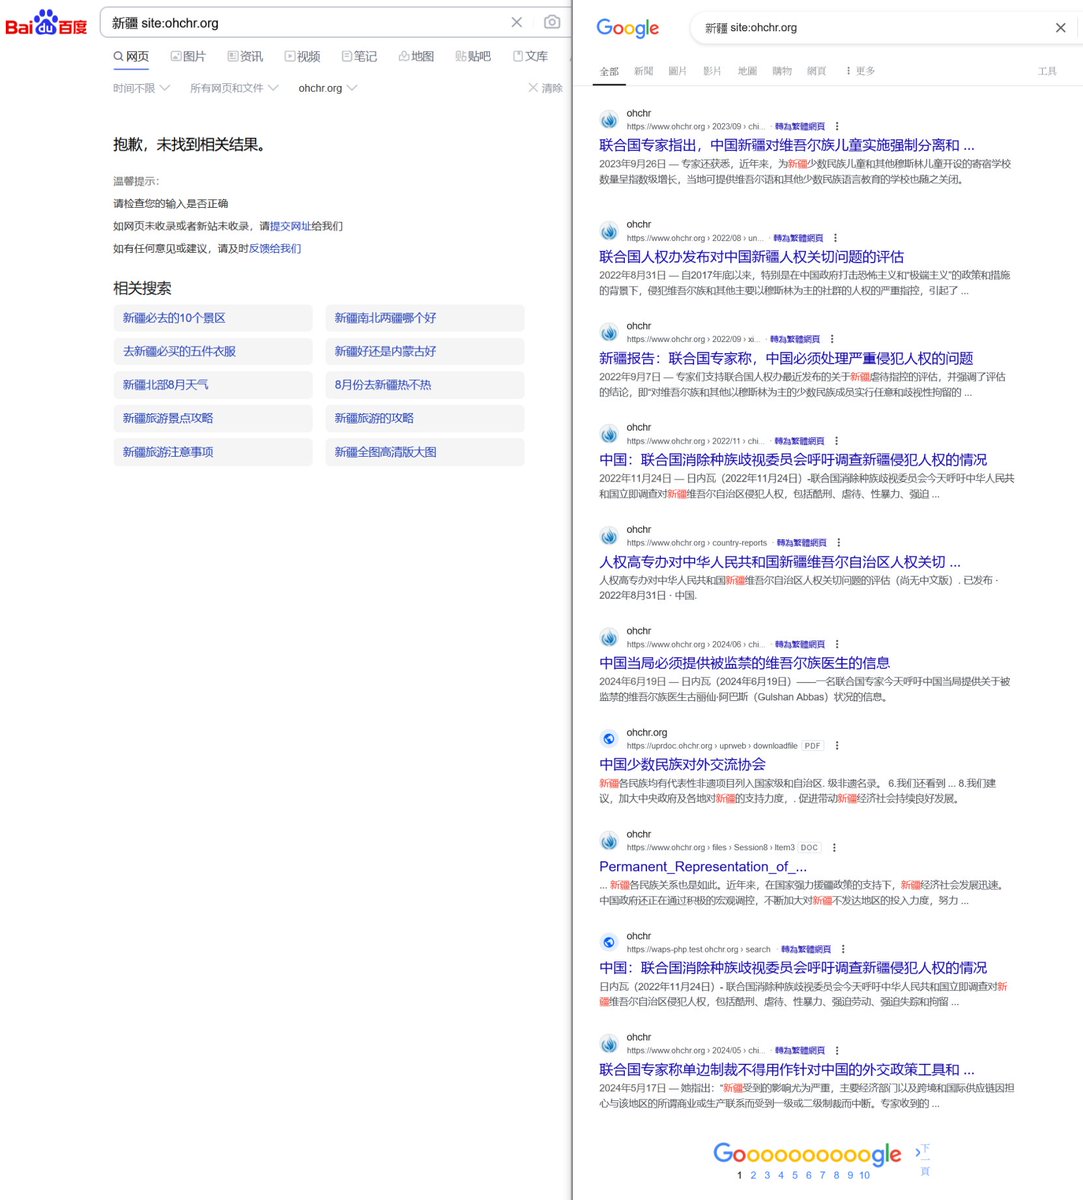Open three-dot menu for Permanent_Representation DOC result
The height and width of the screenshot is (1200, 1083).
coord(834,848)
